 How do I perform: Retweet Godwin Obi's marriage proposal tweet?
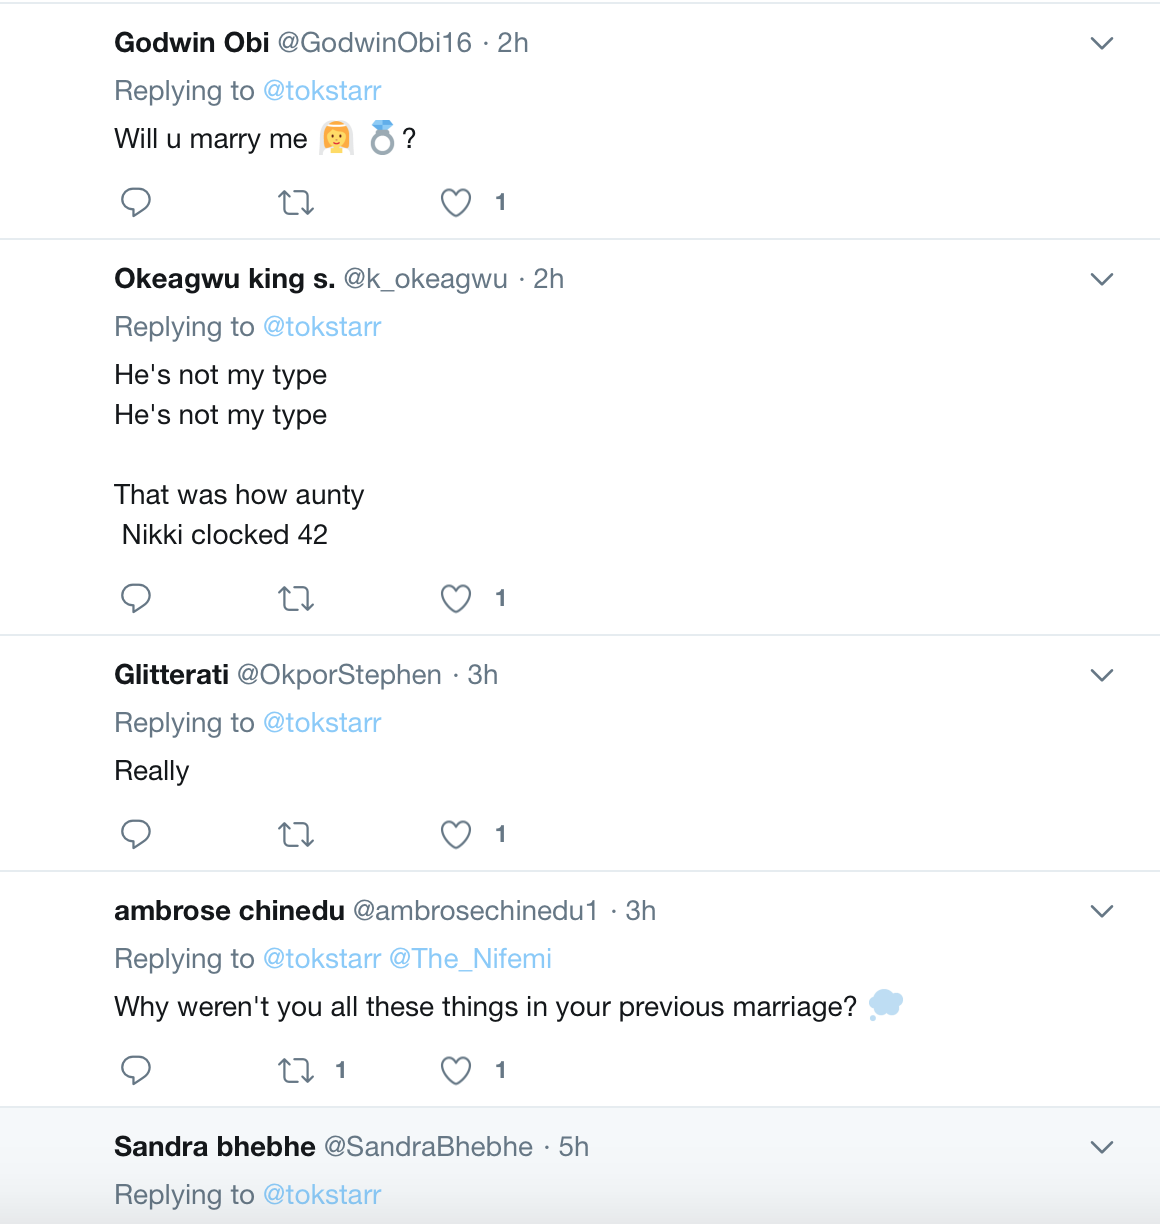296,203
